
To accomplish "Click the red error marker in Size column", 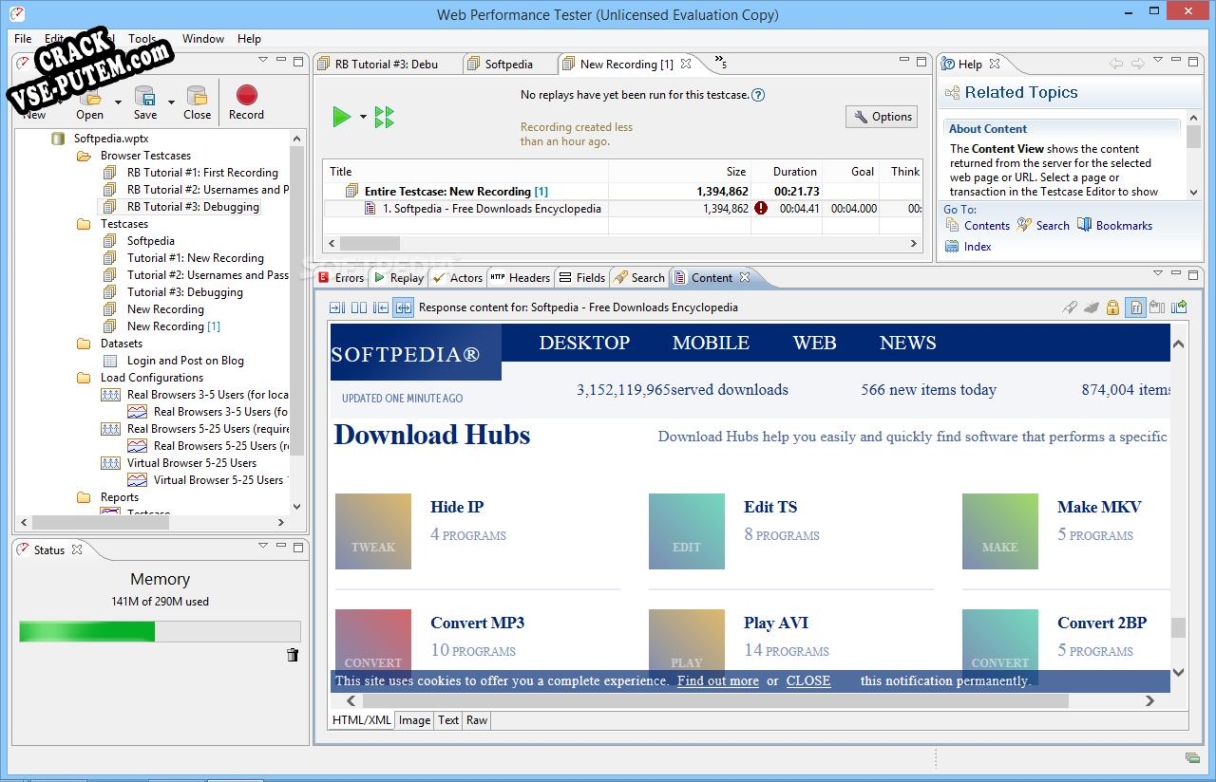I will click(x=761, y=209).
